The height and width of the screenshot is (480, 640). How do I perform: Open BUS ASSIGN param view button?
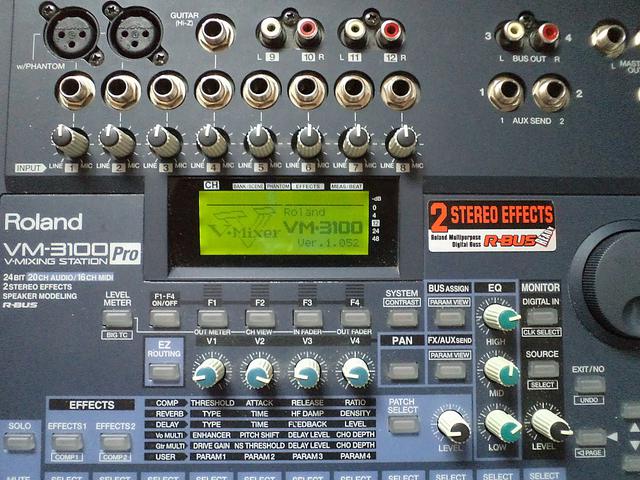450,318
